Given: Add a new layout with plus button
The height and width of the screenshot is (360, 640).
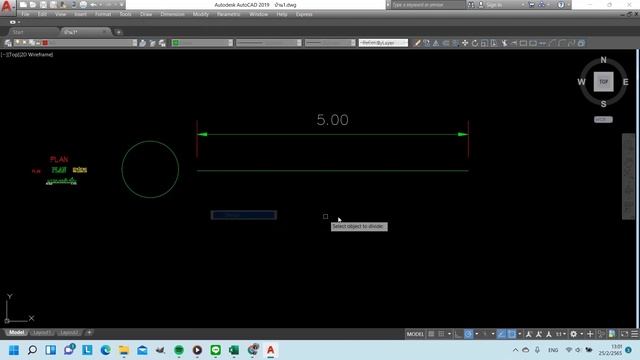Looking at the screenshot, I should tap(89, 333).
